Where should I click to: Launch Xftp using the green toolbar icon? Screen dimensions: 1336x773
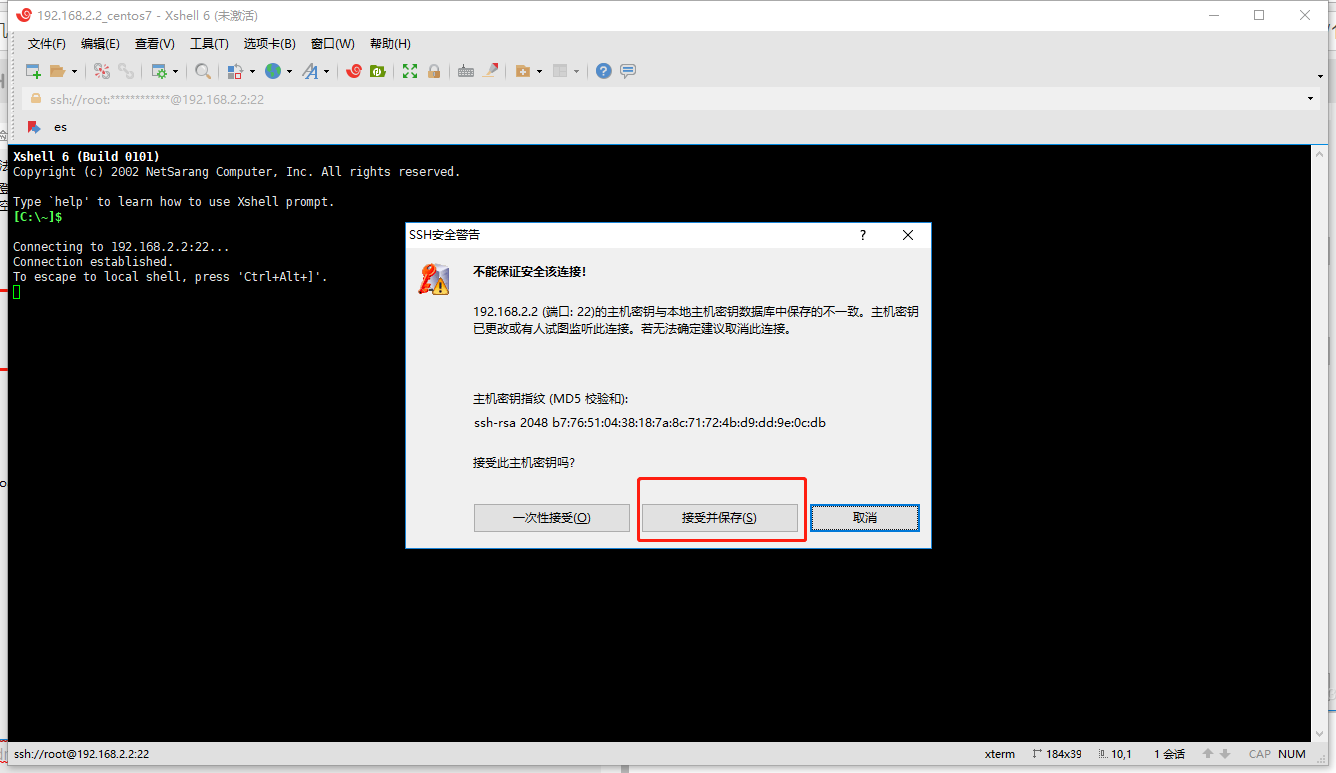coord(379,71)
